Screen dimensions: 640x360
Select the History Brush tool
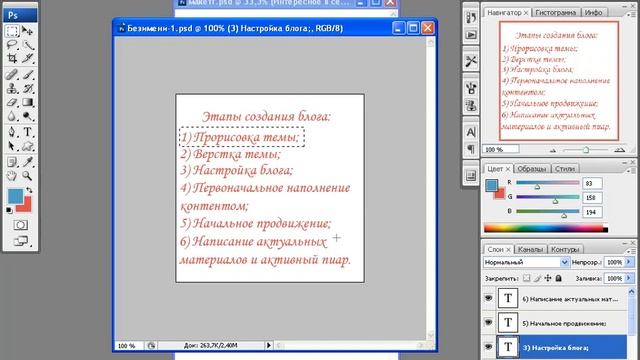(27, 88)
